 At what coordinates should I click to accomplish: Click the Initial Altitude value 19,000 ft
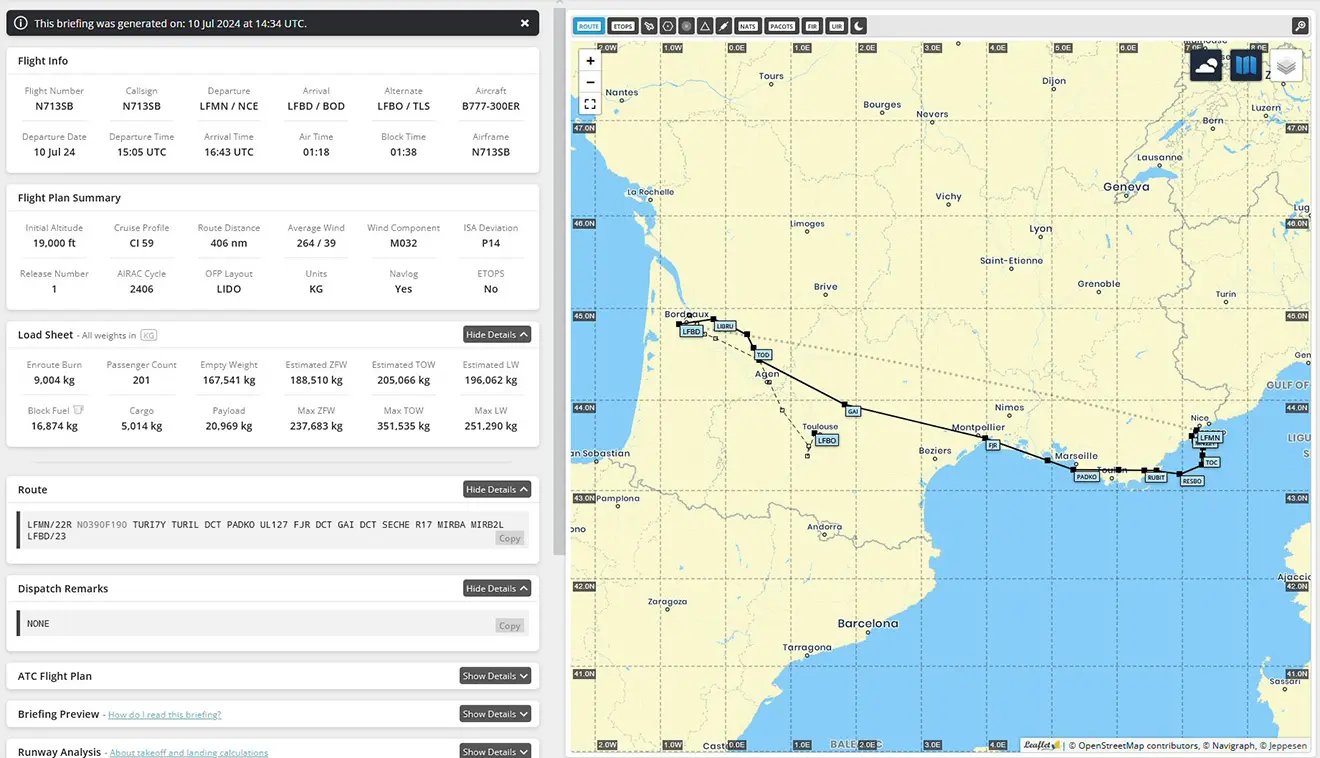coord(54,243)
